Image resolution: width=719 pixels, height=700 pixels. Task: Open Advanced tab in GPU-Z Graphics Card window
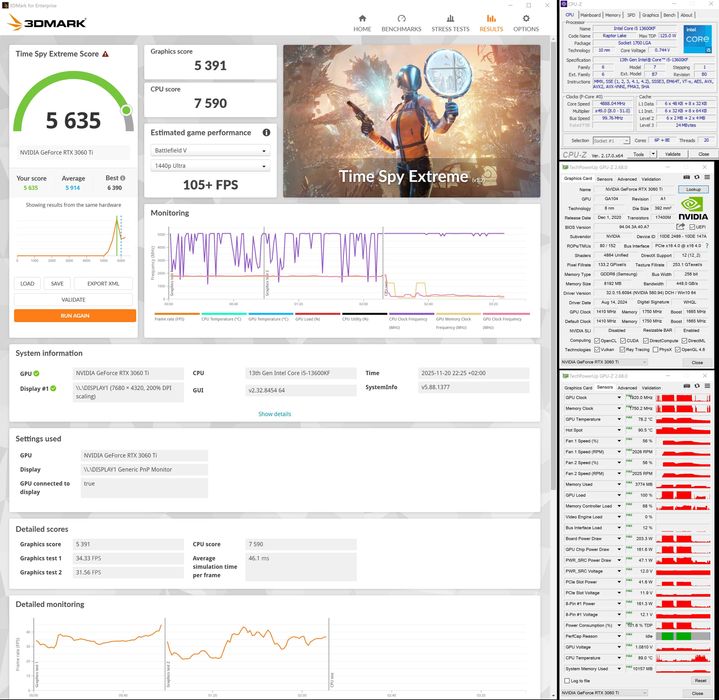pyautogui.click(x=627, y=179)
